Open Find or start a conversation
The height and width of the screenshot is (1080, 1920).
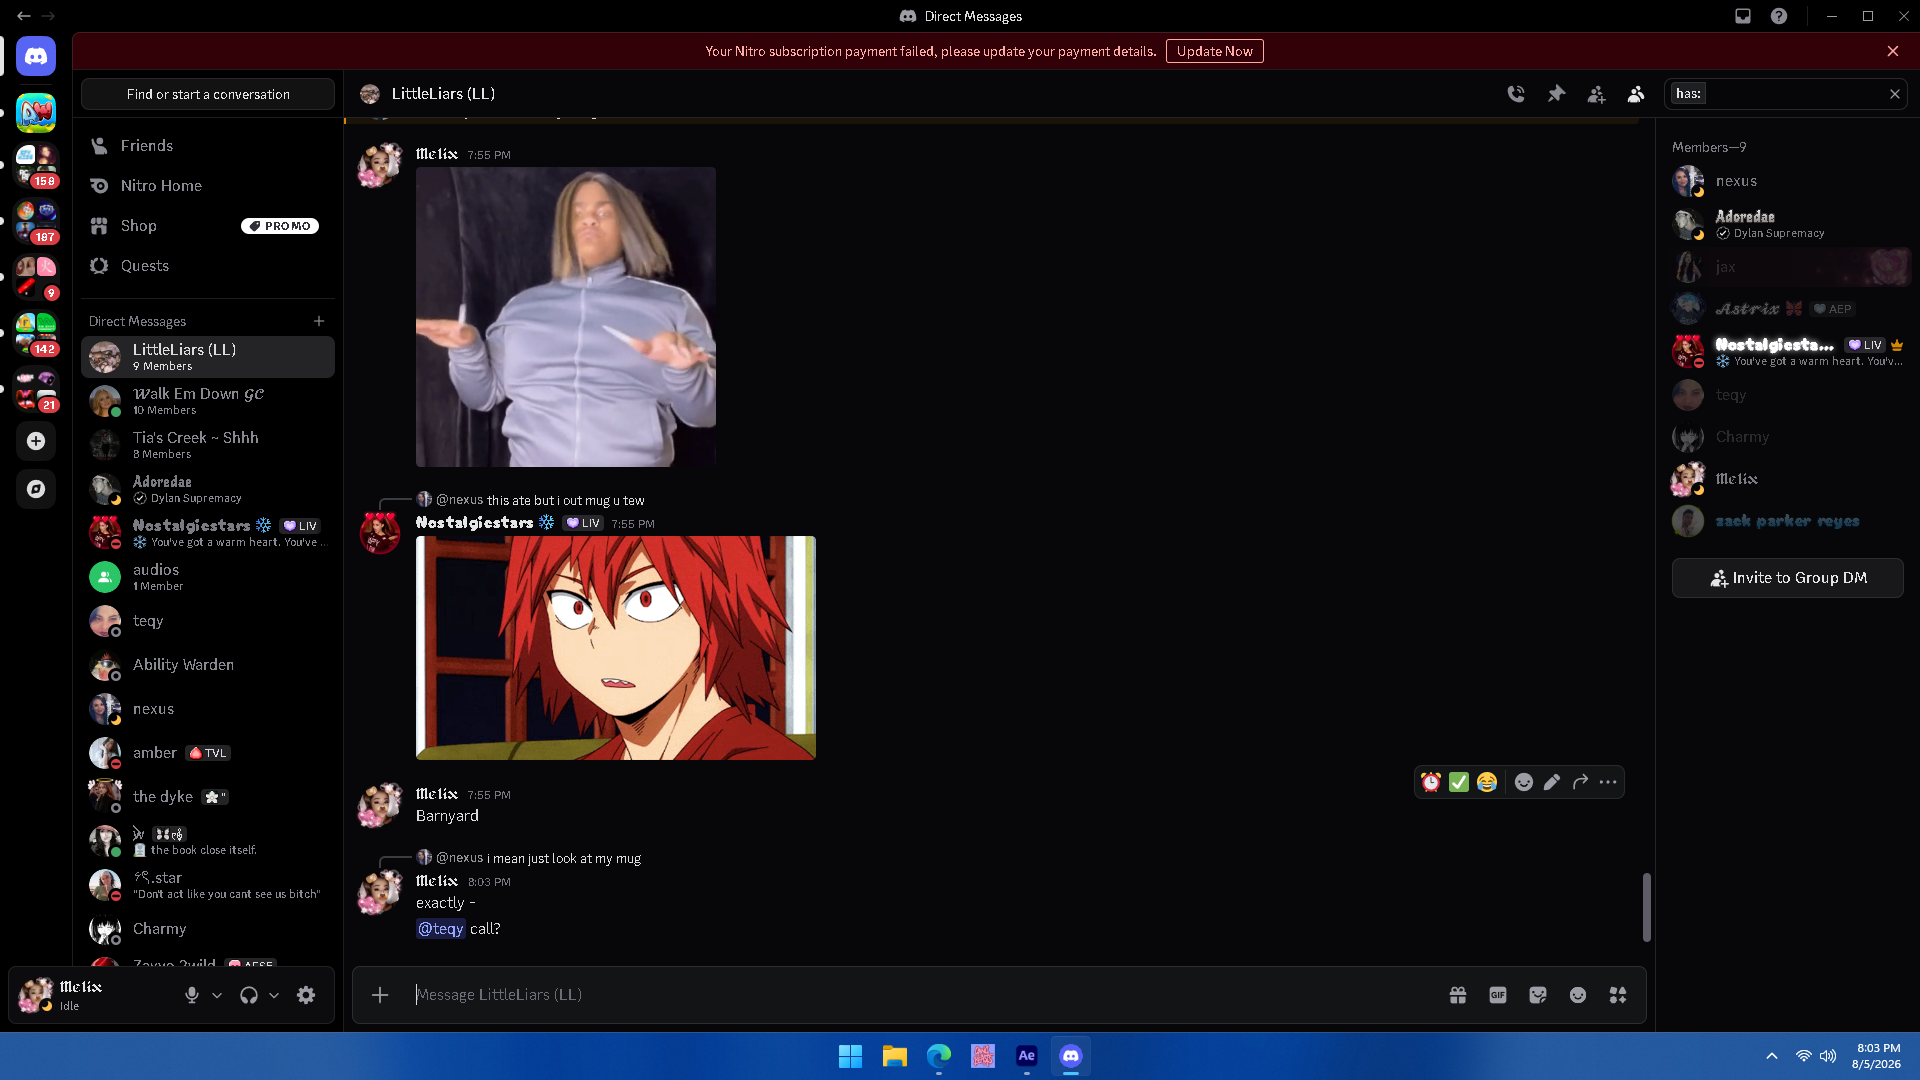(208, 94)
